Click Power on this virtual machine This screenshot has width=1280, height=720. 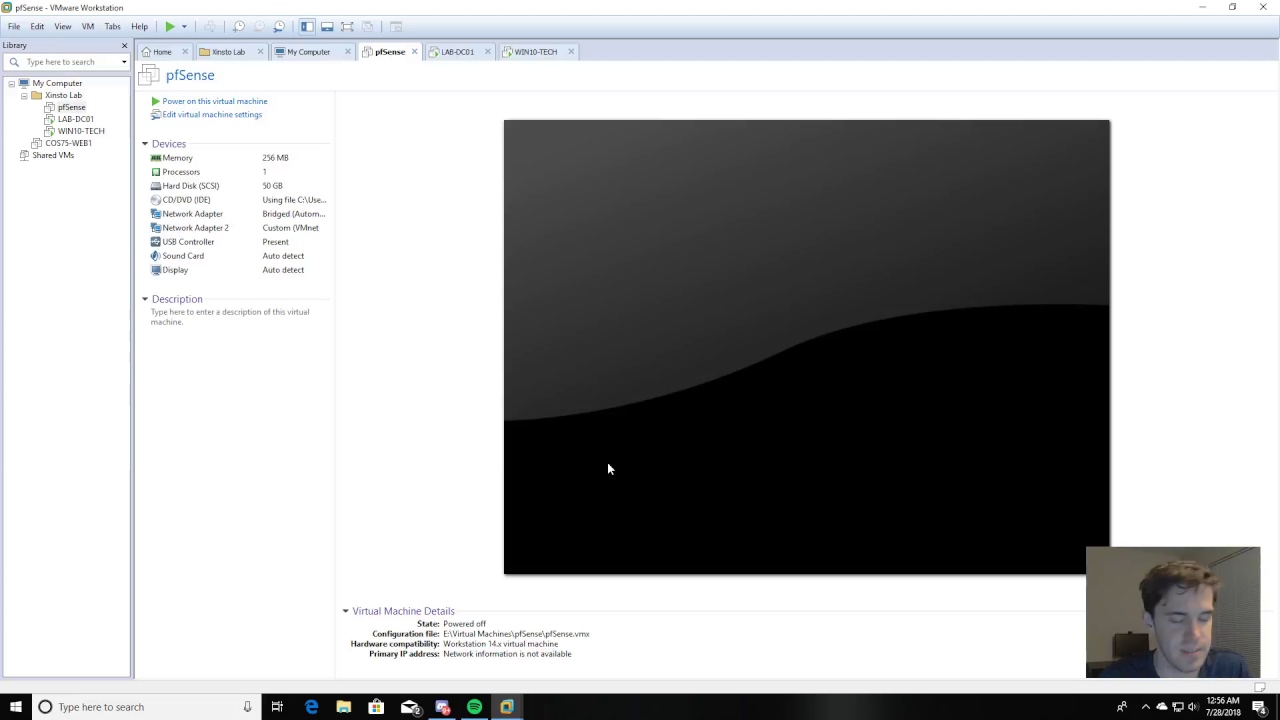[214, 101]
